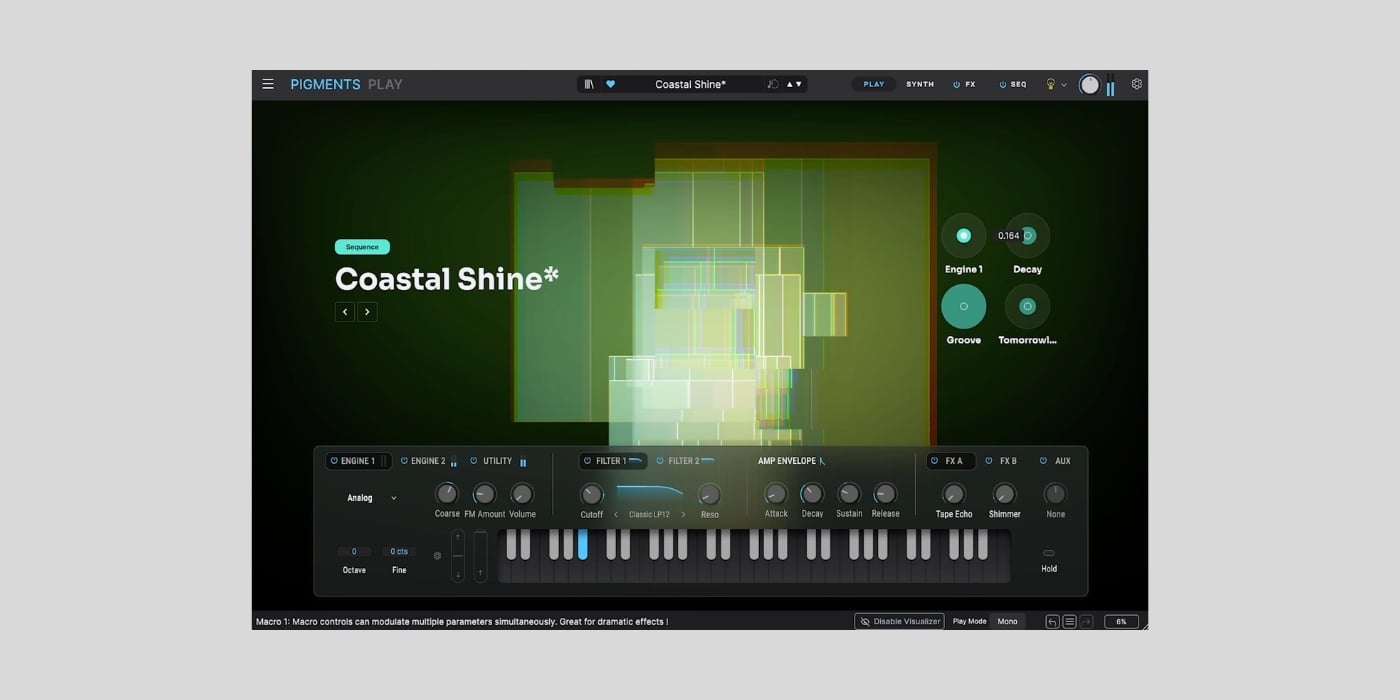
Task: Toggle AUX power button
Action: 1043,461
